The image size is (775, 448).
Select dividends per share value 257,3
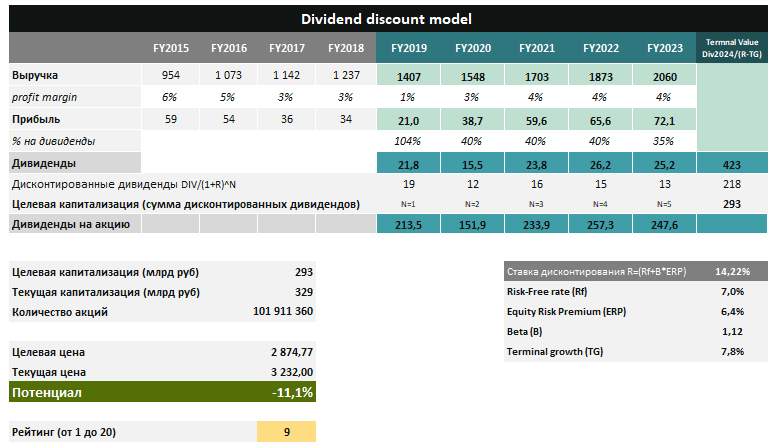click(601, 226)
